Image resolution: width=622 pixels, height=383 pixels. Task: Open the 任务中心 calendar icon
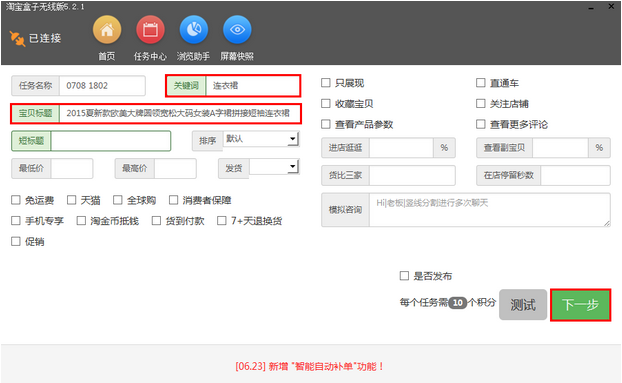[x=150, y=30]
